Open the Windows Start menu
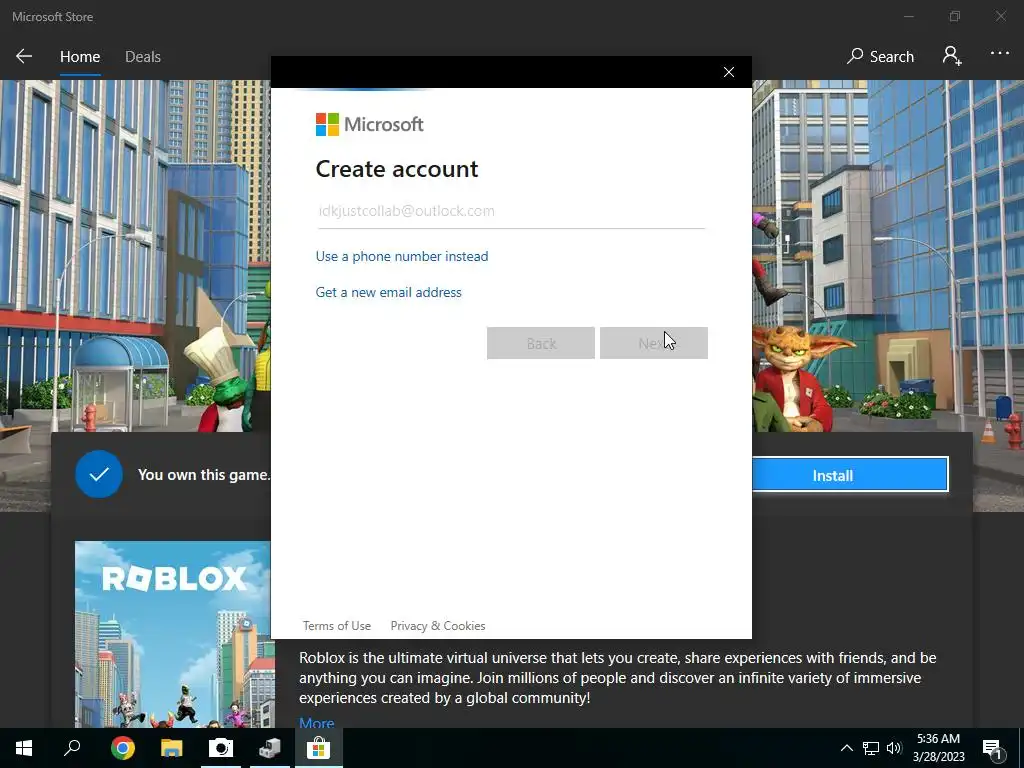 (24, 748)
